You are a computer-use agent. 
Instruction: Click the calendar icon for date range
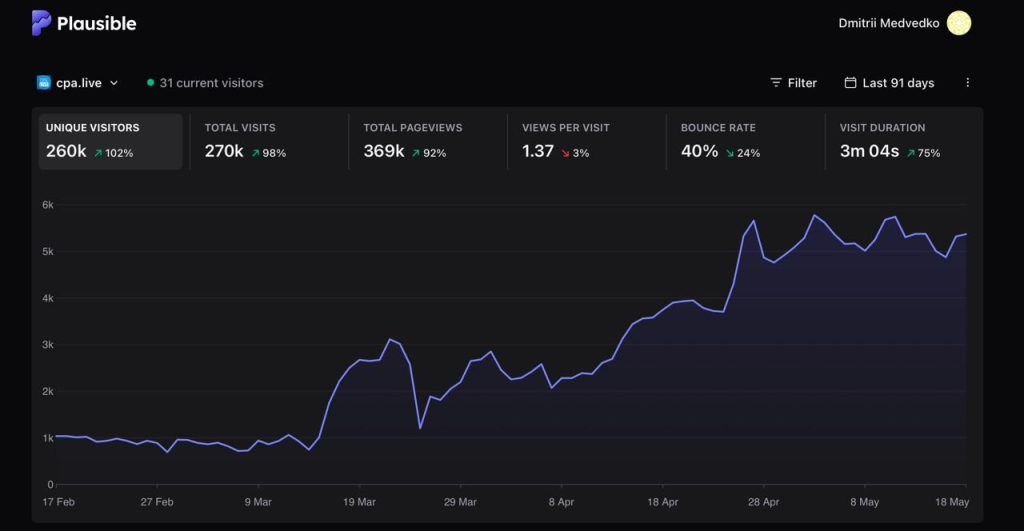pos(850,82)
